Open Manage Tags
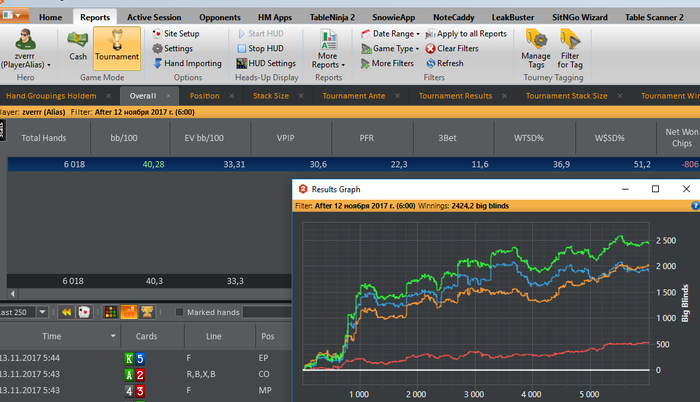The height and width of the screenshot is (402, 700). tap(536, 49)
